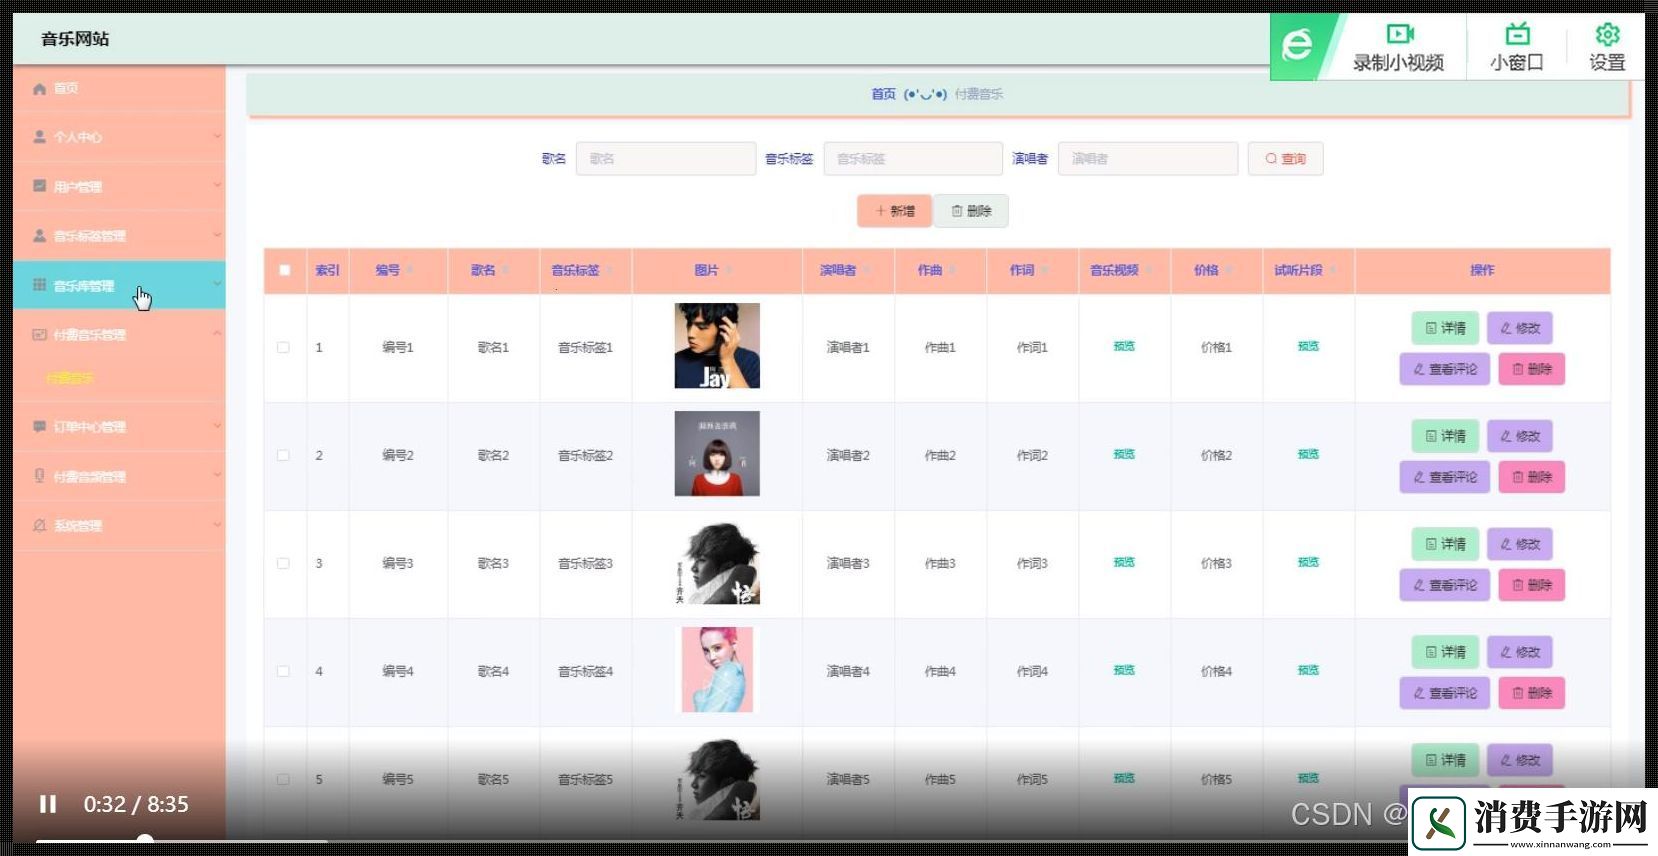The image size is (1658, 856).
Task: Click the home icon beside 首页 in sidebar
Action: coord(39,89)
